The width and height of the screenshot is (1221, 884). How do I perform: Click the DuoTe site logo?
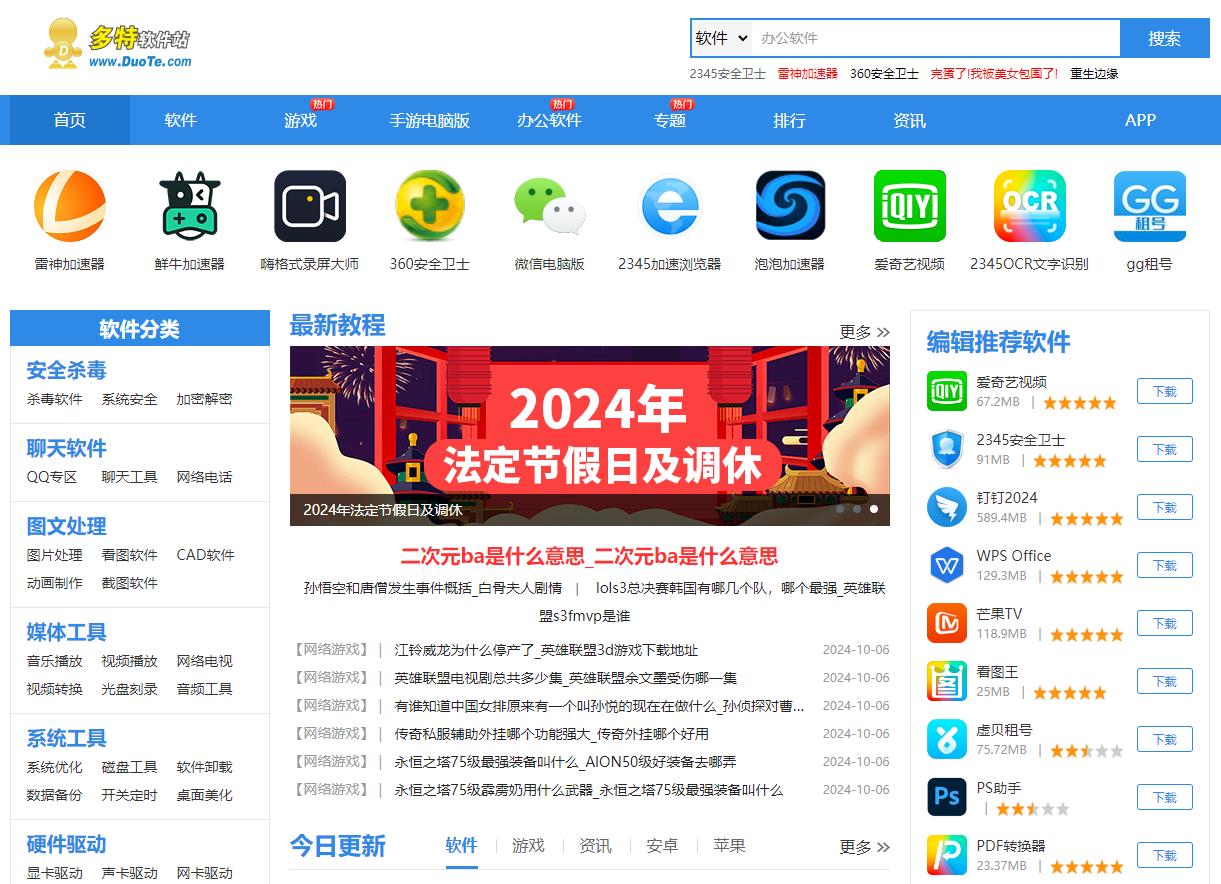coord(116,44)
